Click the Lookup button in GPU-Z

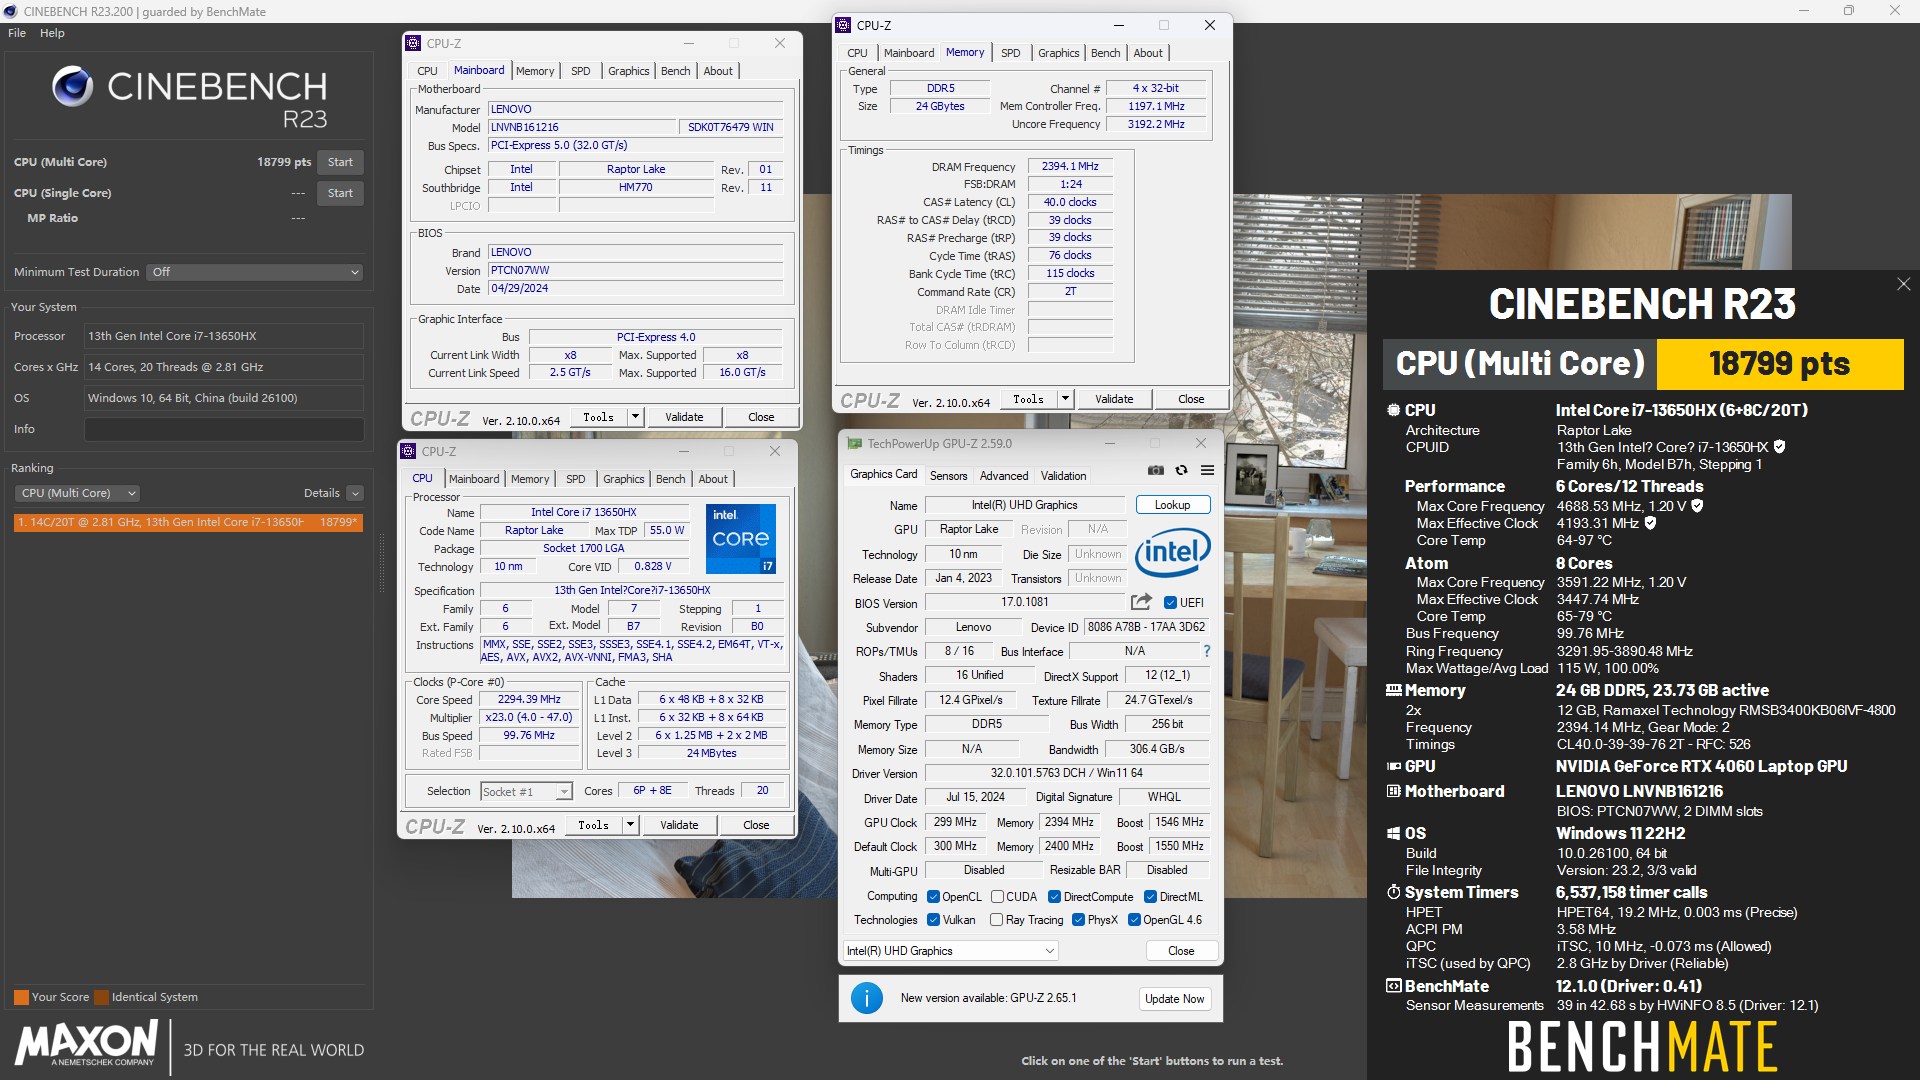[1172, 505]
